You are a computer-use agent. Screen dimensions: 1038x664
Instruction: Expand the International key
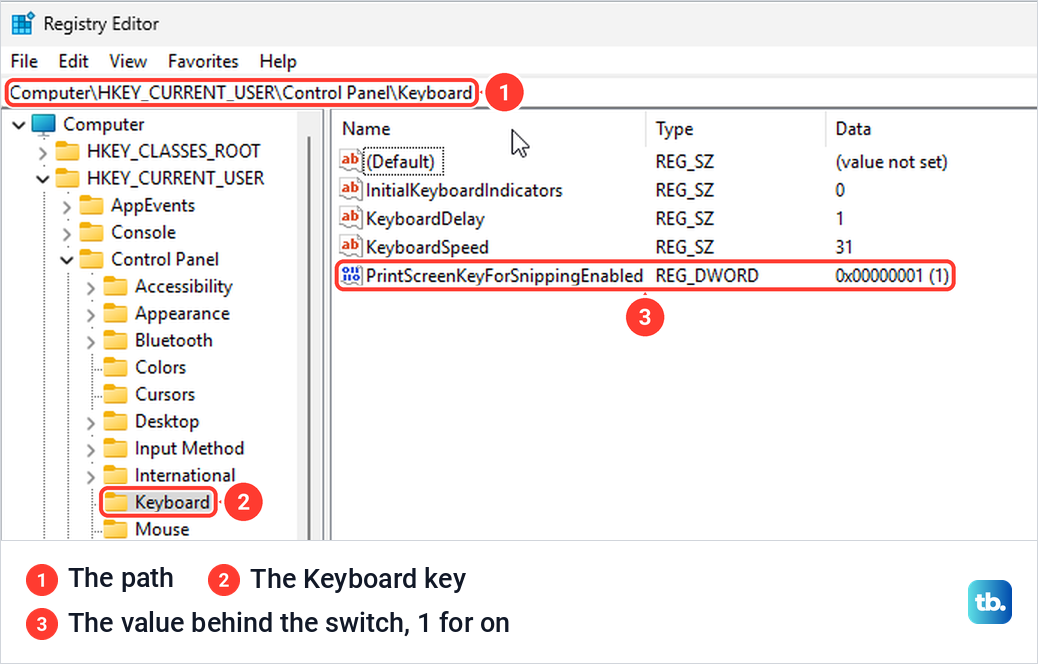point(91,477)
